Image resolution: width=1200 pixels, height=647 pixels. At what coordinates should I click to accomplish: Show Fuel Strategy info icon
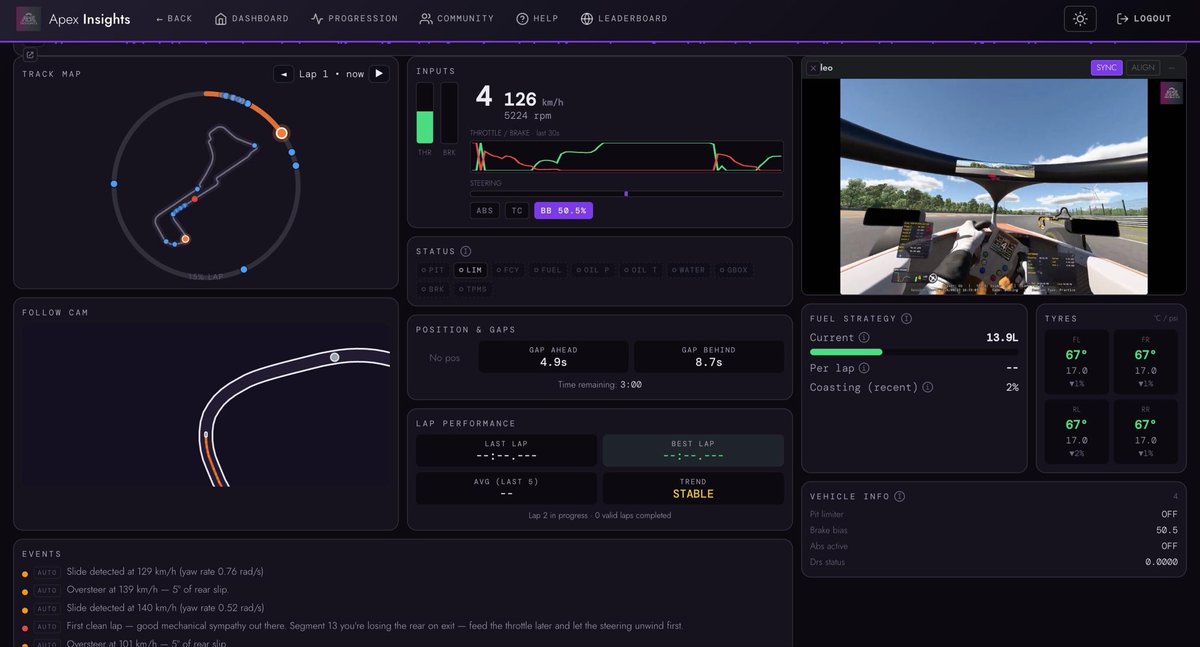(x=906, y=318)
